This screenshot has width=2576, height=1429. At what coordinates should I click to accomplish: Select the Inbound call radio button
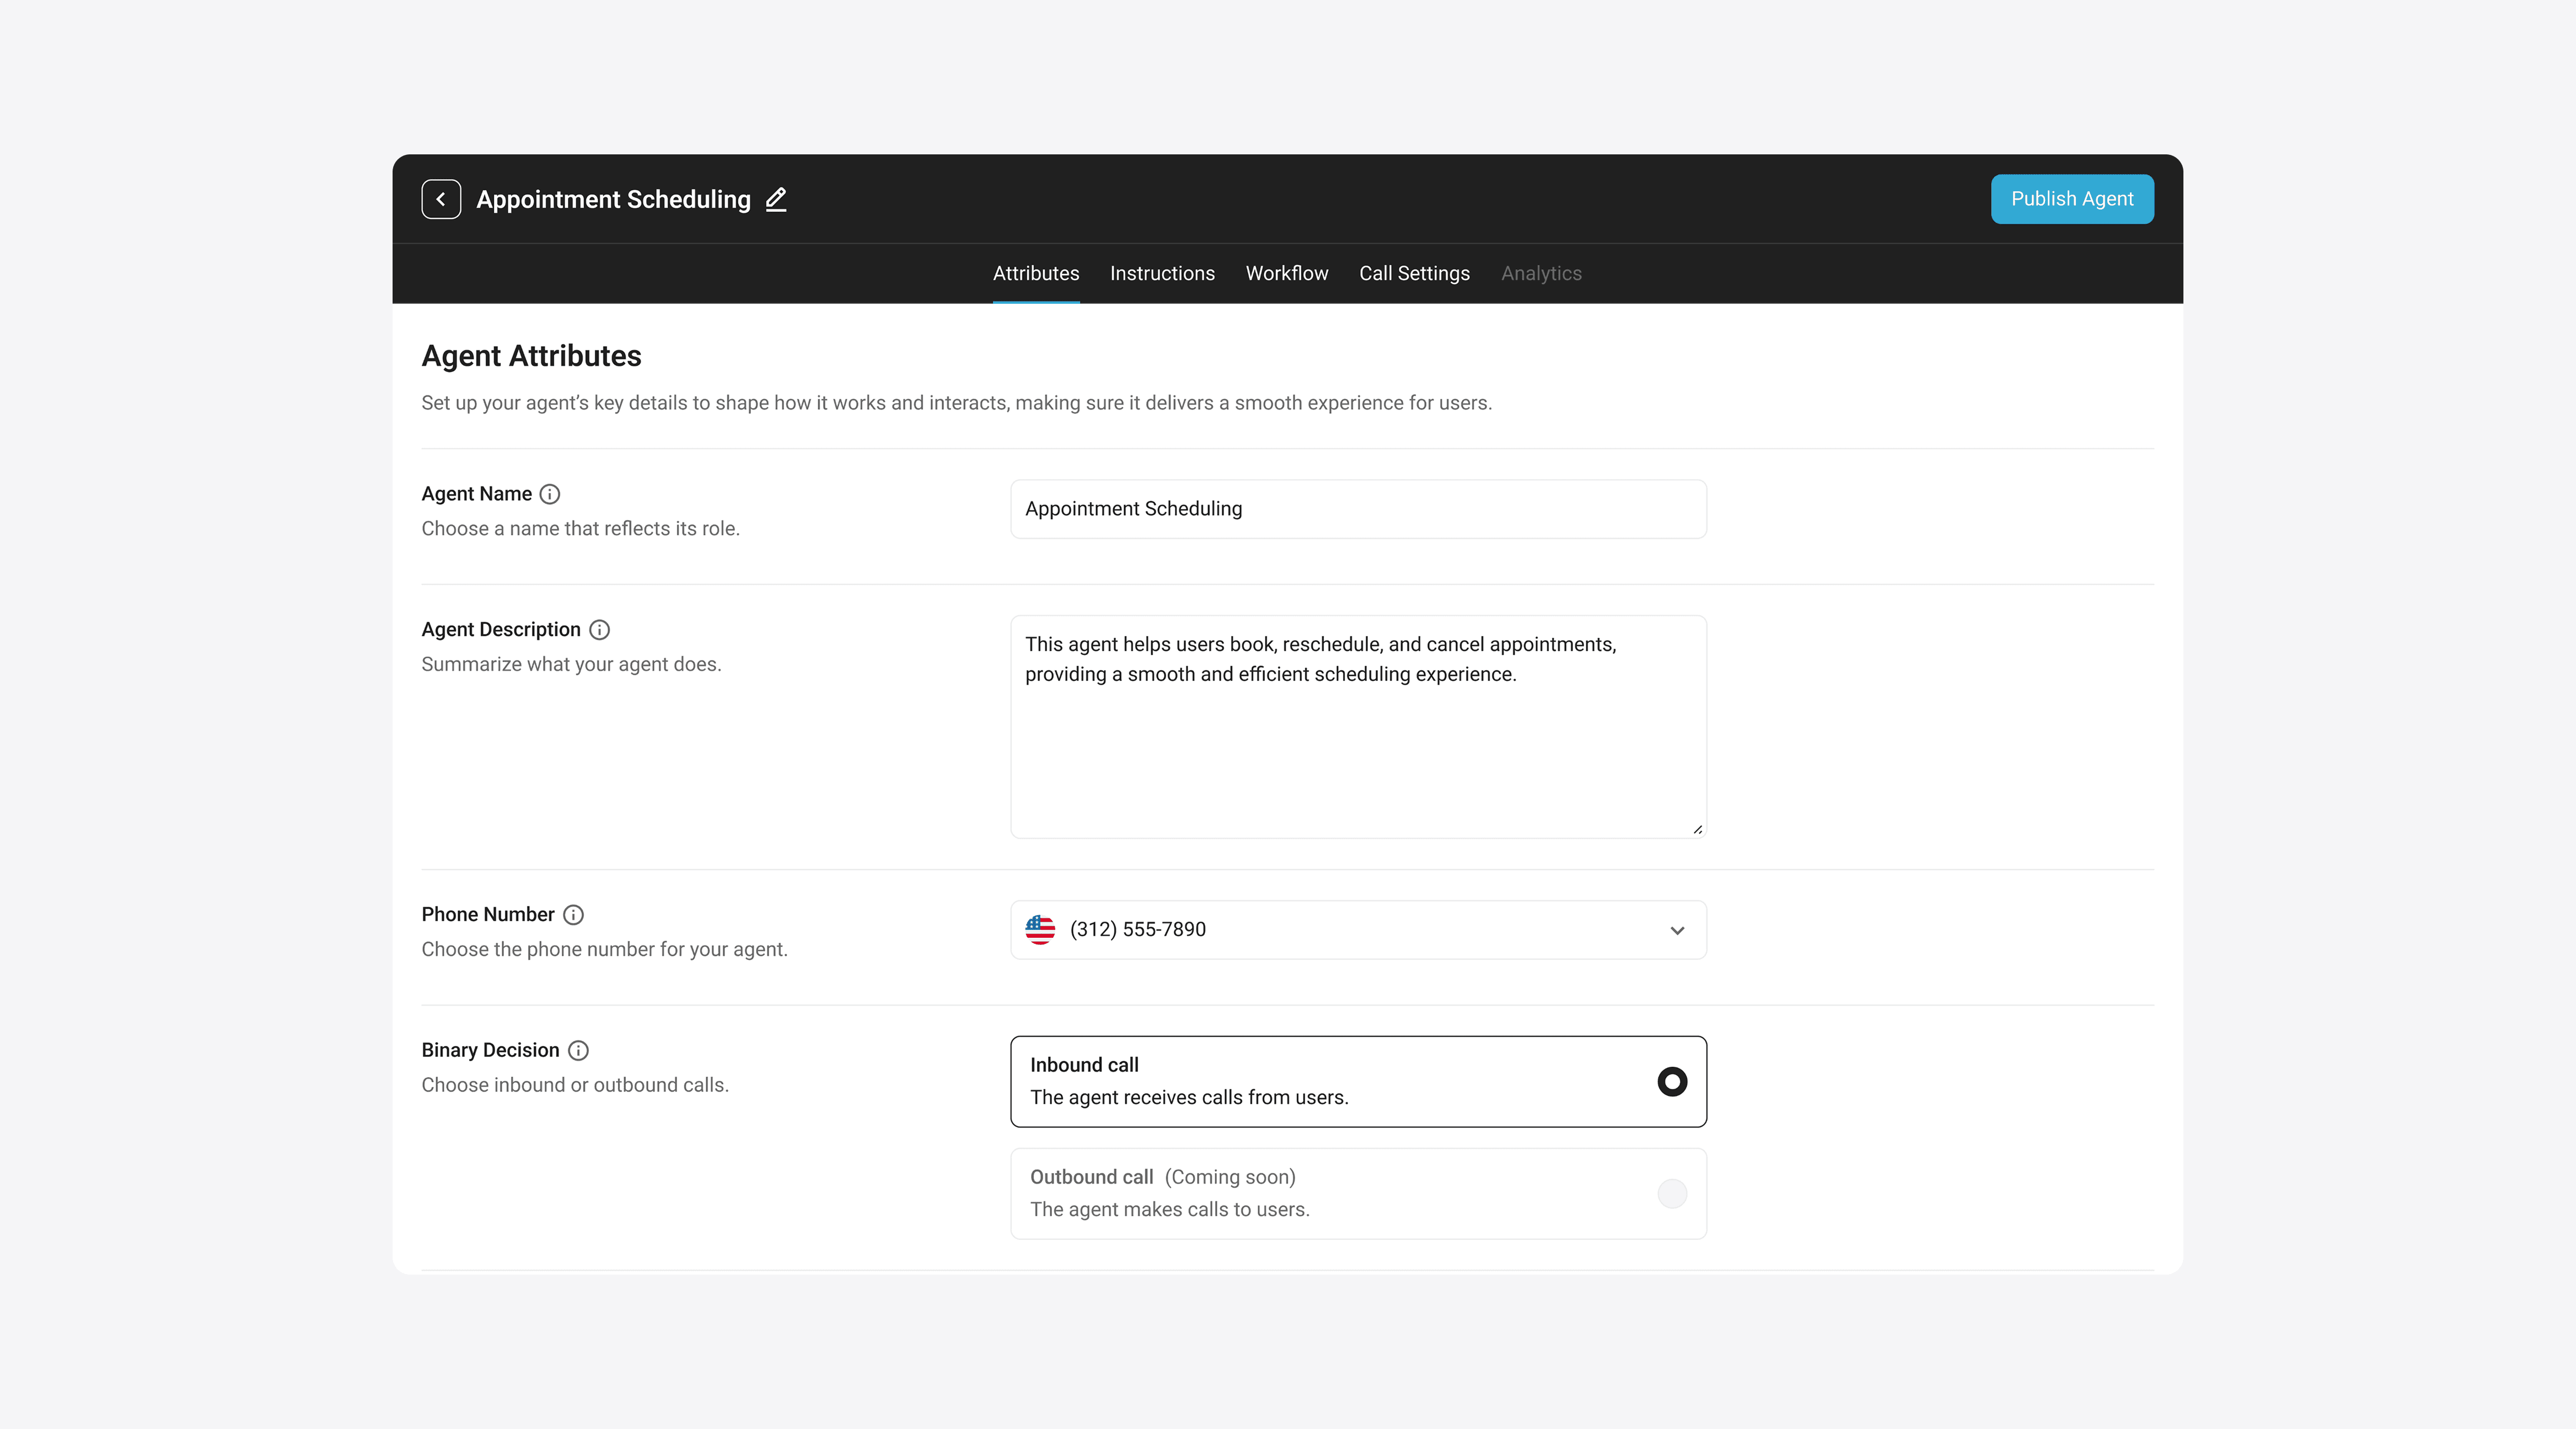click(1672, 1082)
